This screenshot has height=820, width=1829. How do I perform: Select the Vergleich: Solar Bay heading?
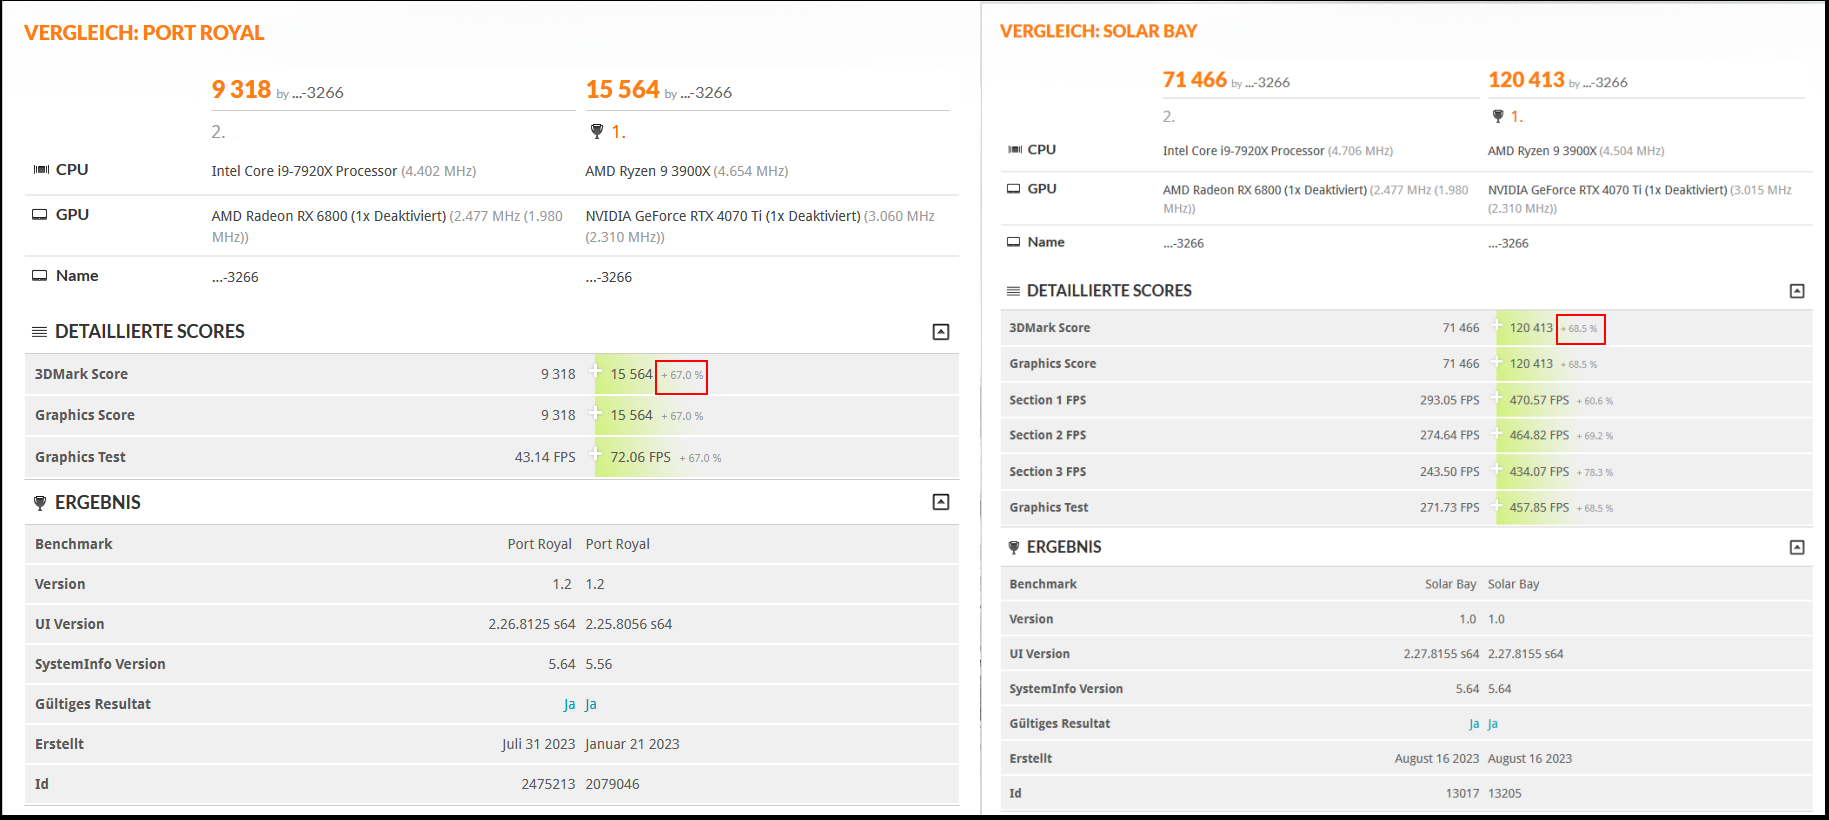(x=1098, y=31)
